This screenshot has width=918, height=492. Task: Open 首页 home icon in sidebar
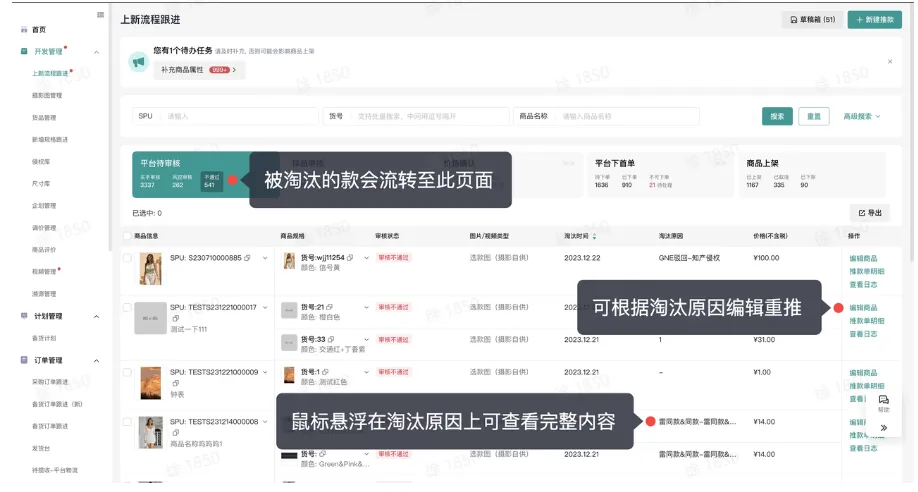click(x=24, y=29)
